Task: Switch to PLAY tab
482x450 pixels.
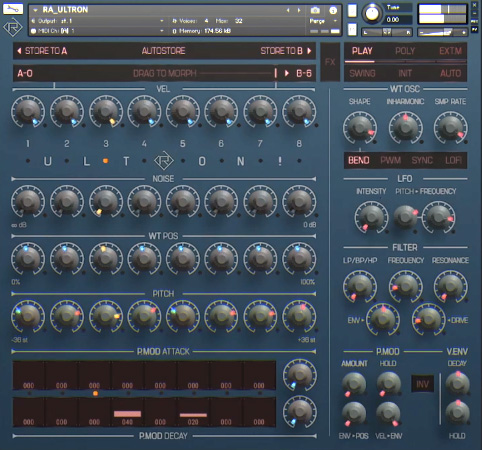Action: pos(362,51)
